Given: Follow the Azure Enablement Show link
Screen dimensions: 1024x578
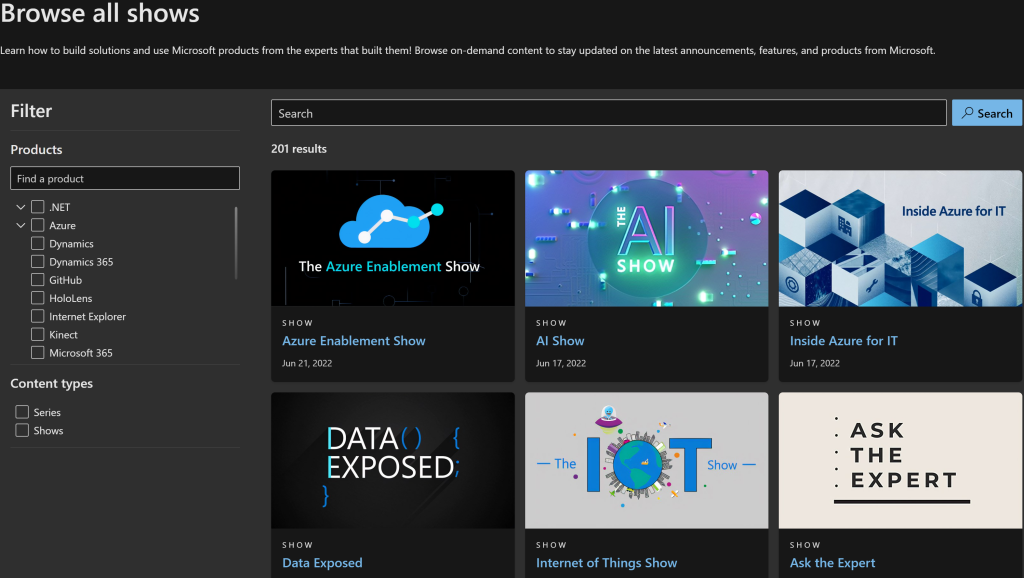Looking at the screenshot, I should point(353,341).
